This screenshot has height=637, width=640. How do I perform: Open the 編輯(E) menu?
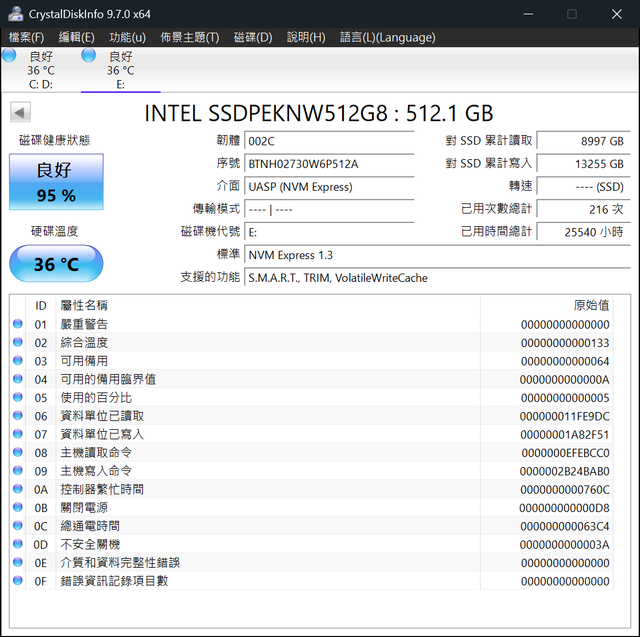76,38
